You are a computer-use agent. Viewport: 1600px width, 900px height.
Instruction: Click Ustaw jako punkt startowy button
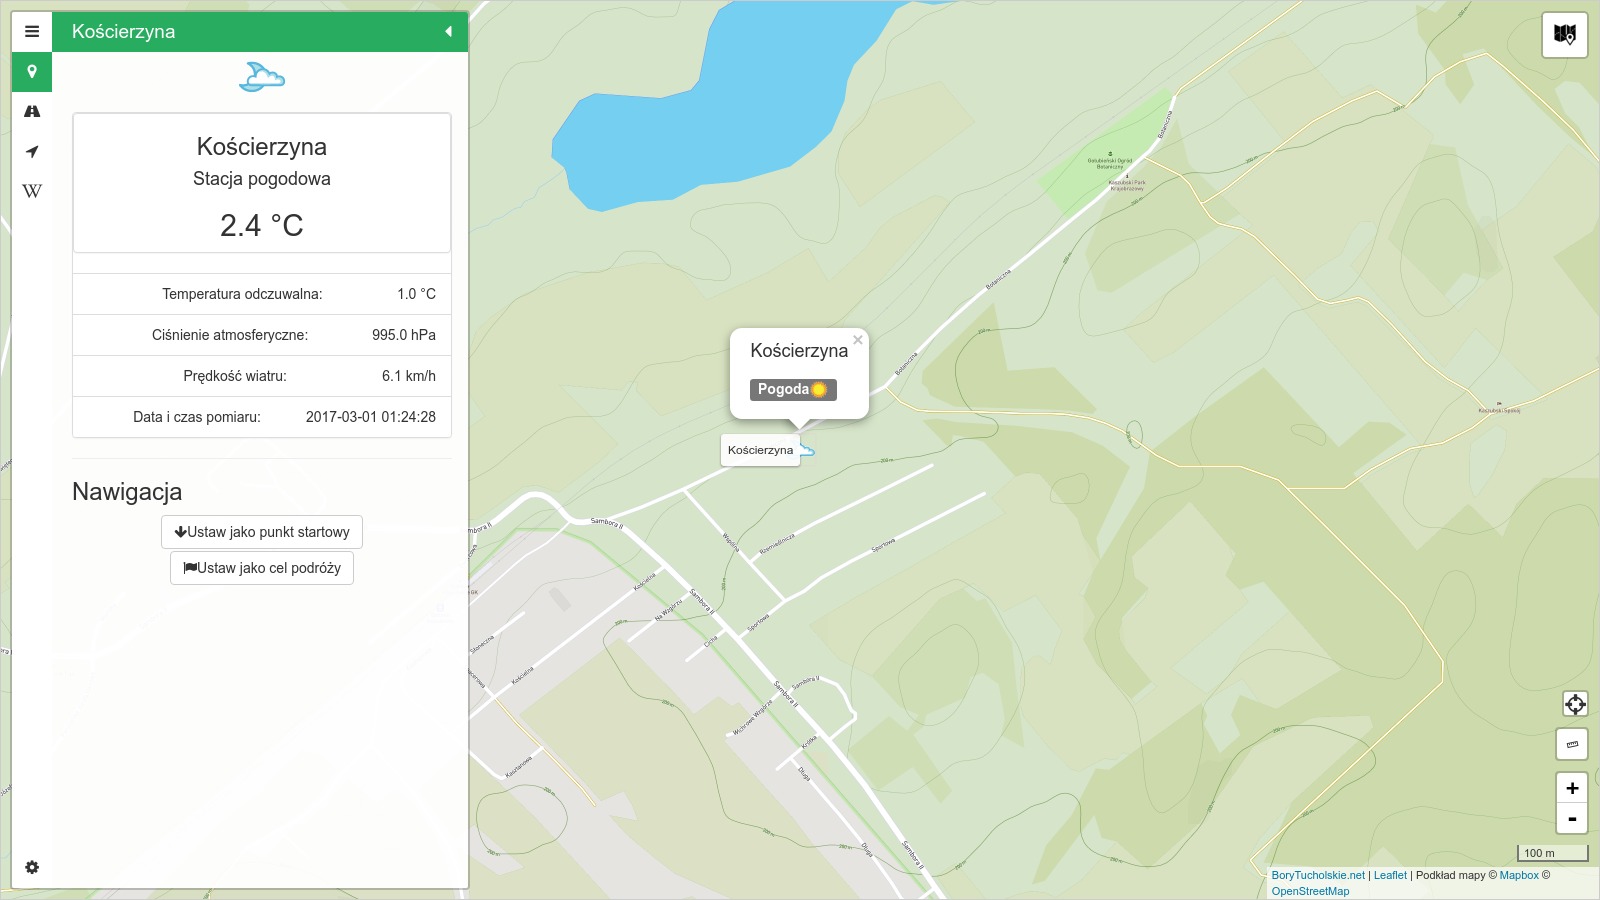coord(262,532)
